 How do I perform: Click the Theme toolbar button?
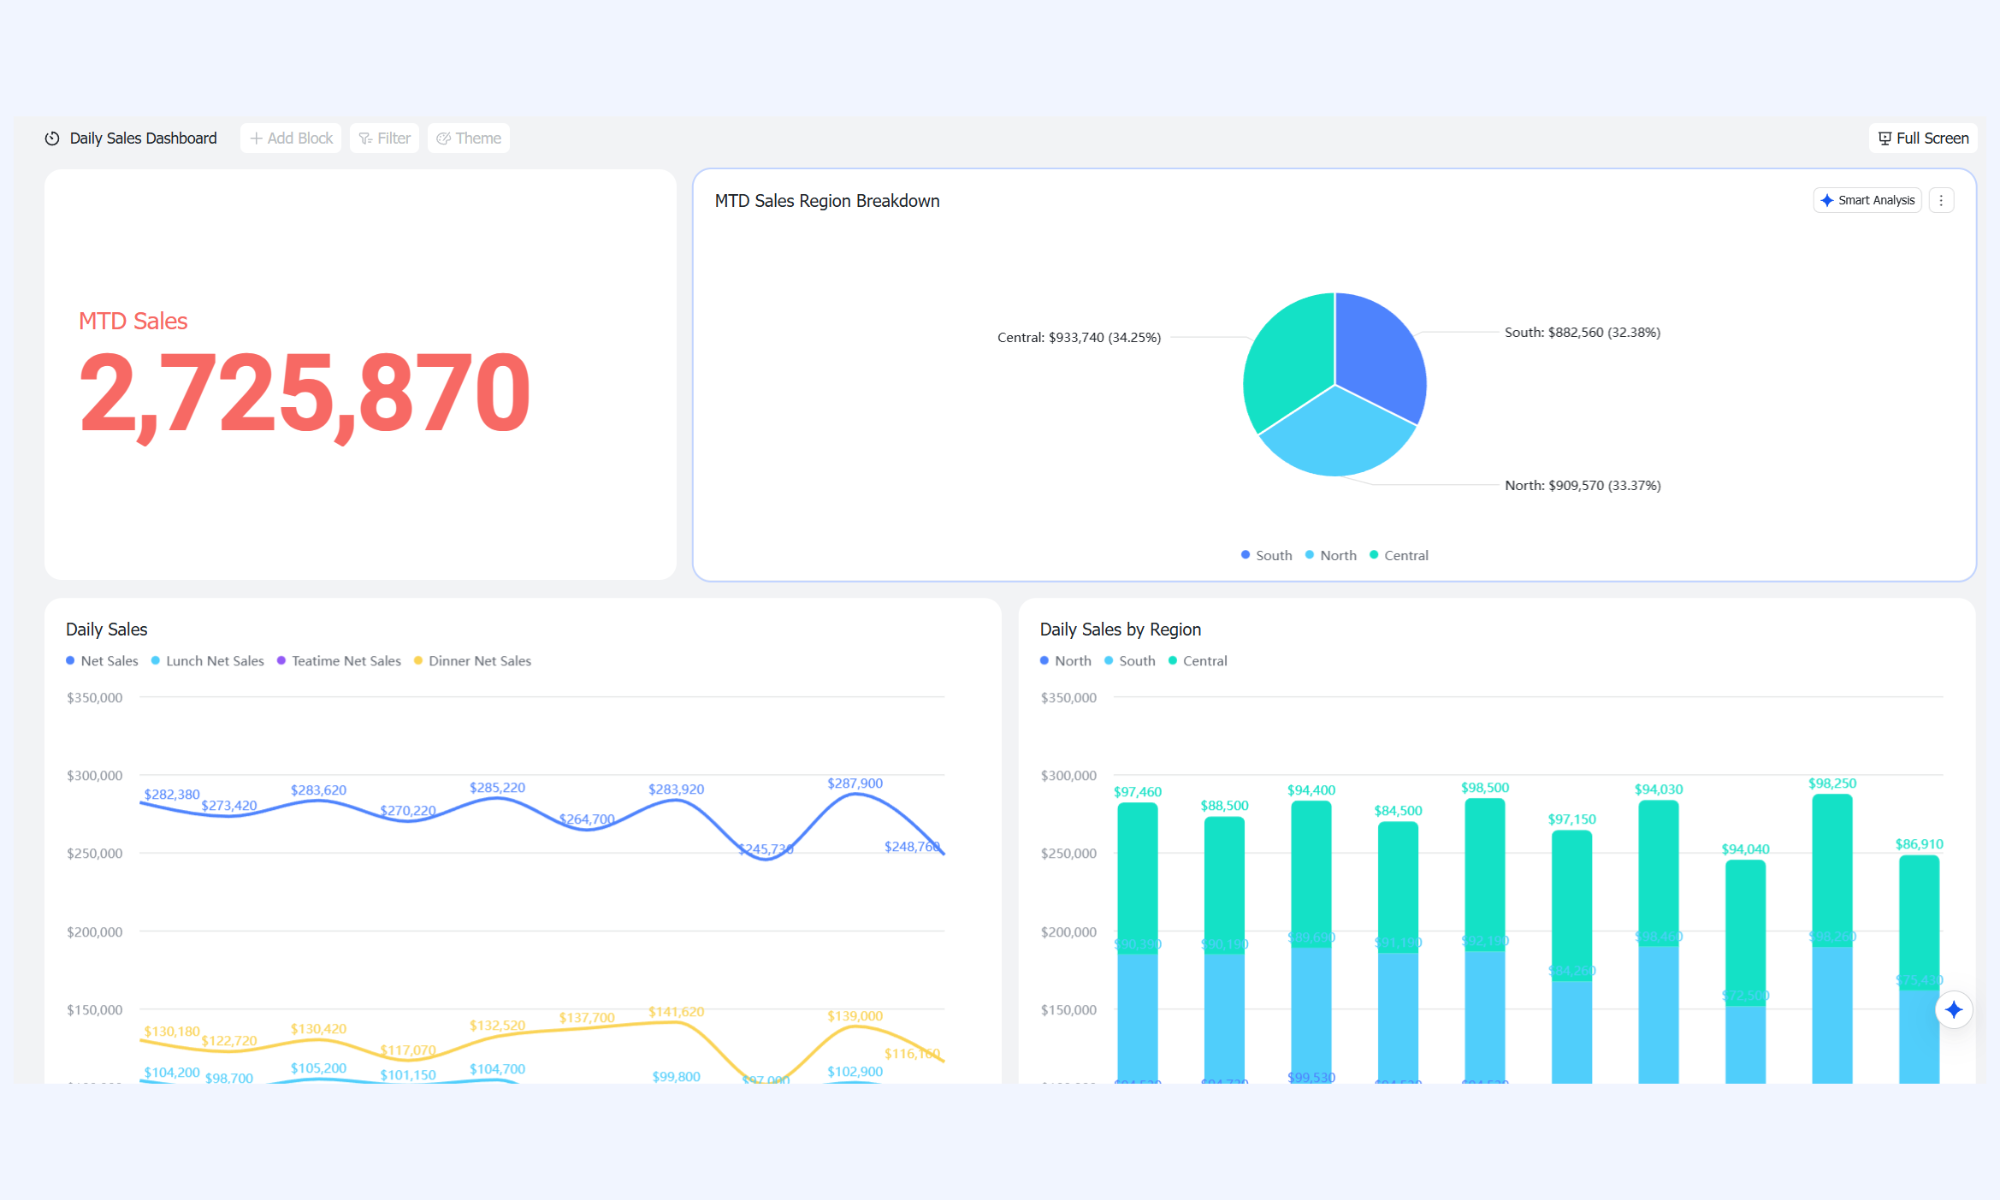468,138
